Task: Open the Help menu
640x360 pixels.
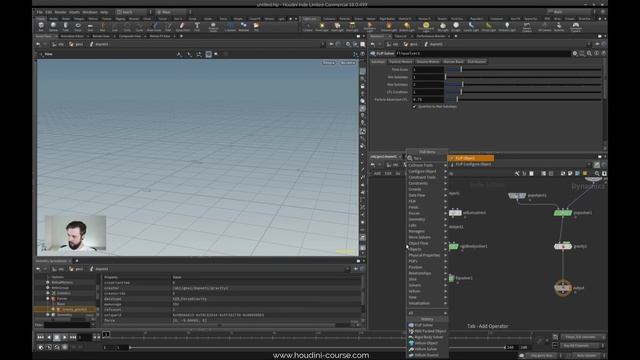Action: [x=104, y=12]
